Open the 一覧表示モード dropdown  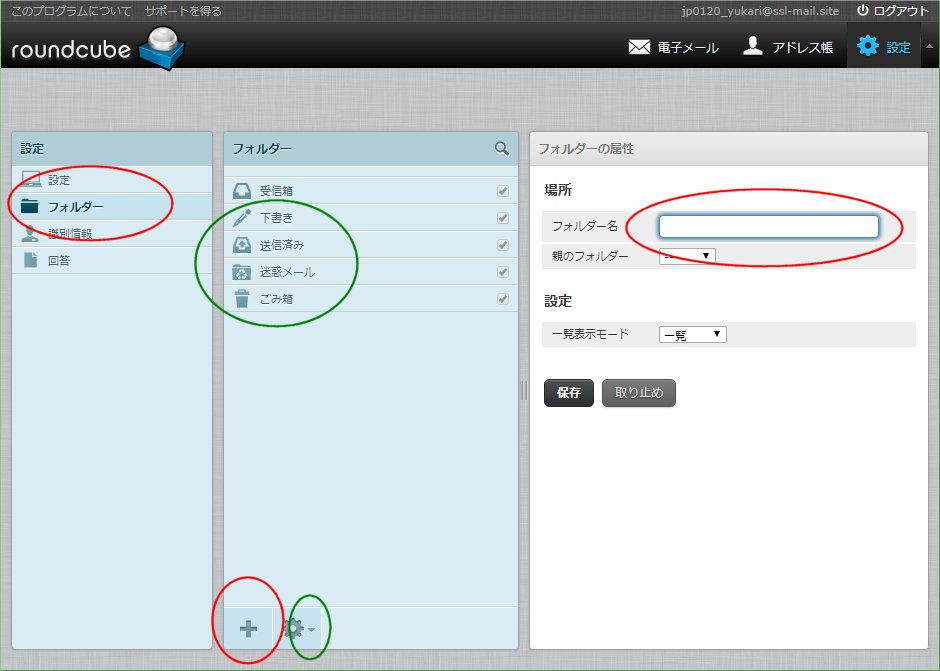(692, 334)
